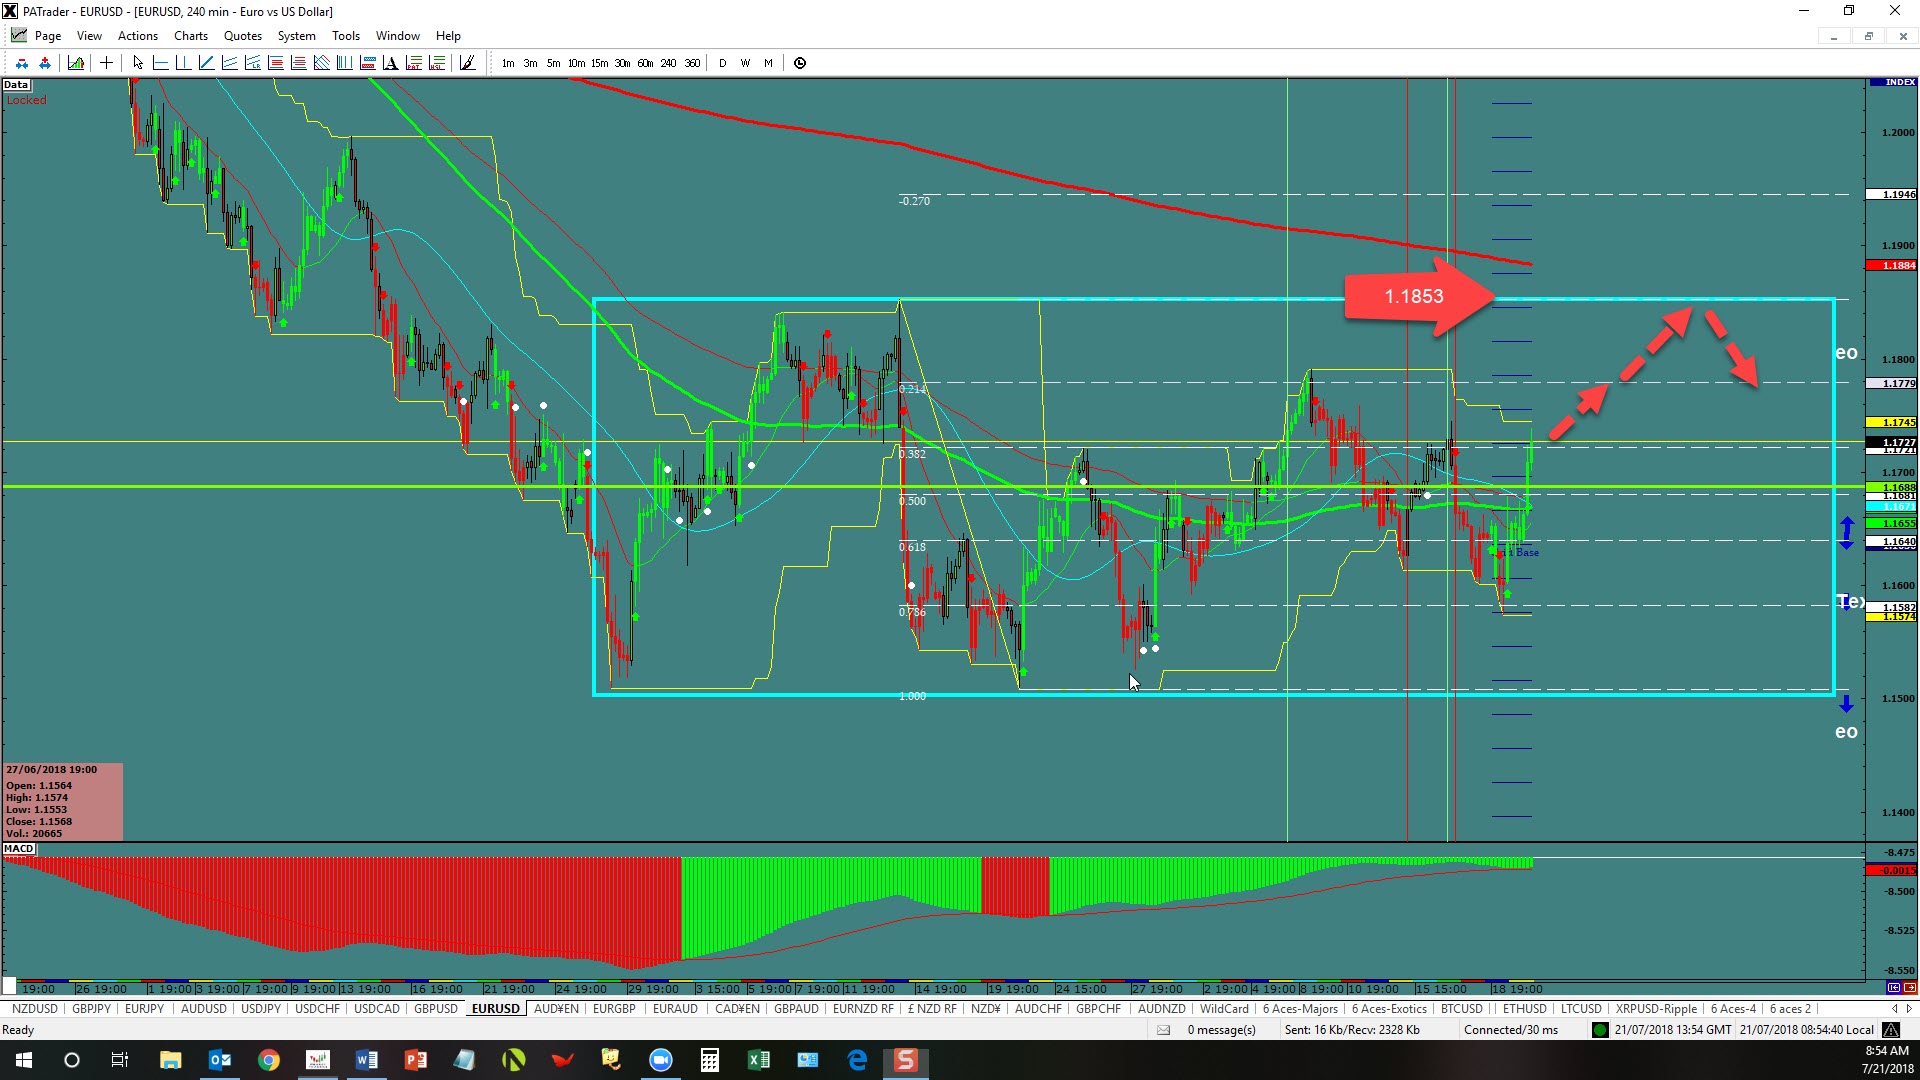Switch chart to 60m timeframe

[x=645, y=63]
